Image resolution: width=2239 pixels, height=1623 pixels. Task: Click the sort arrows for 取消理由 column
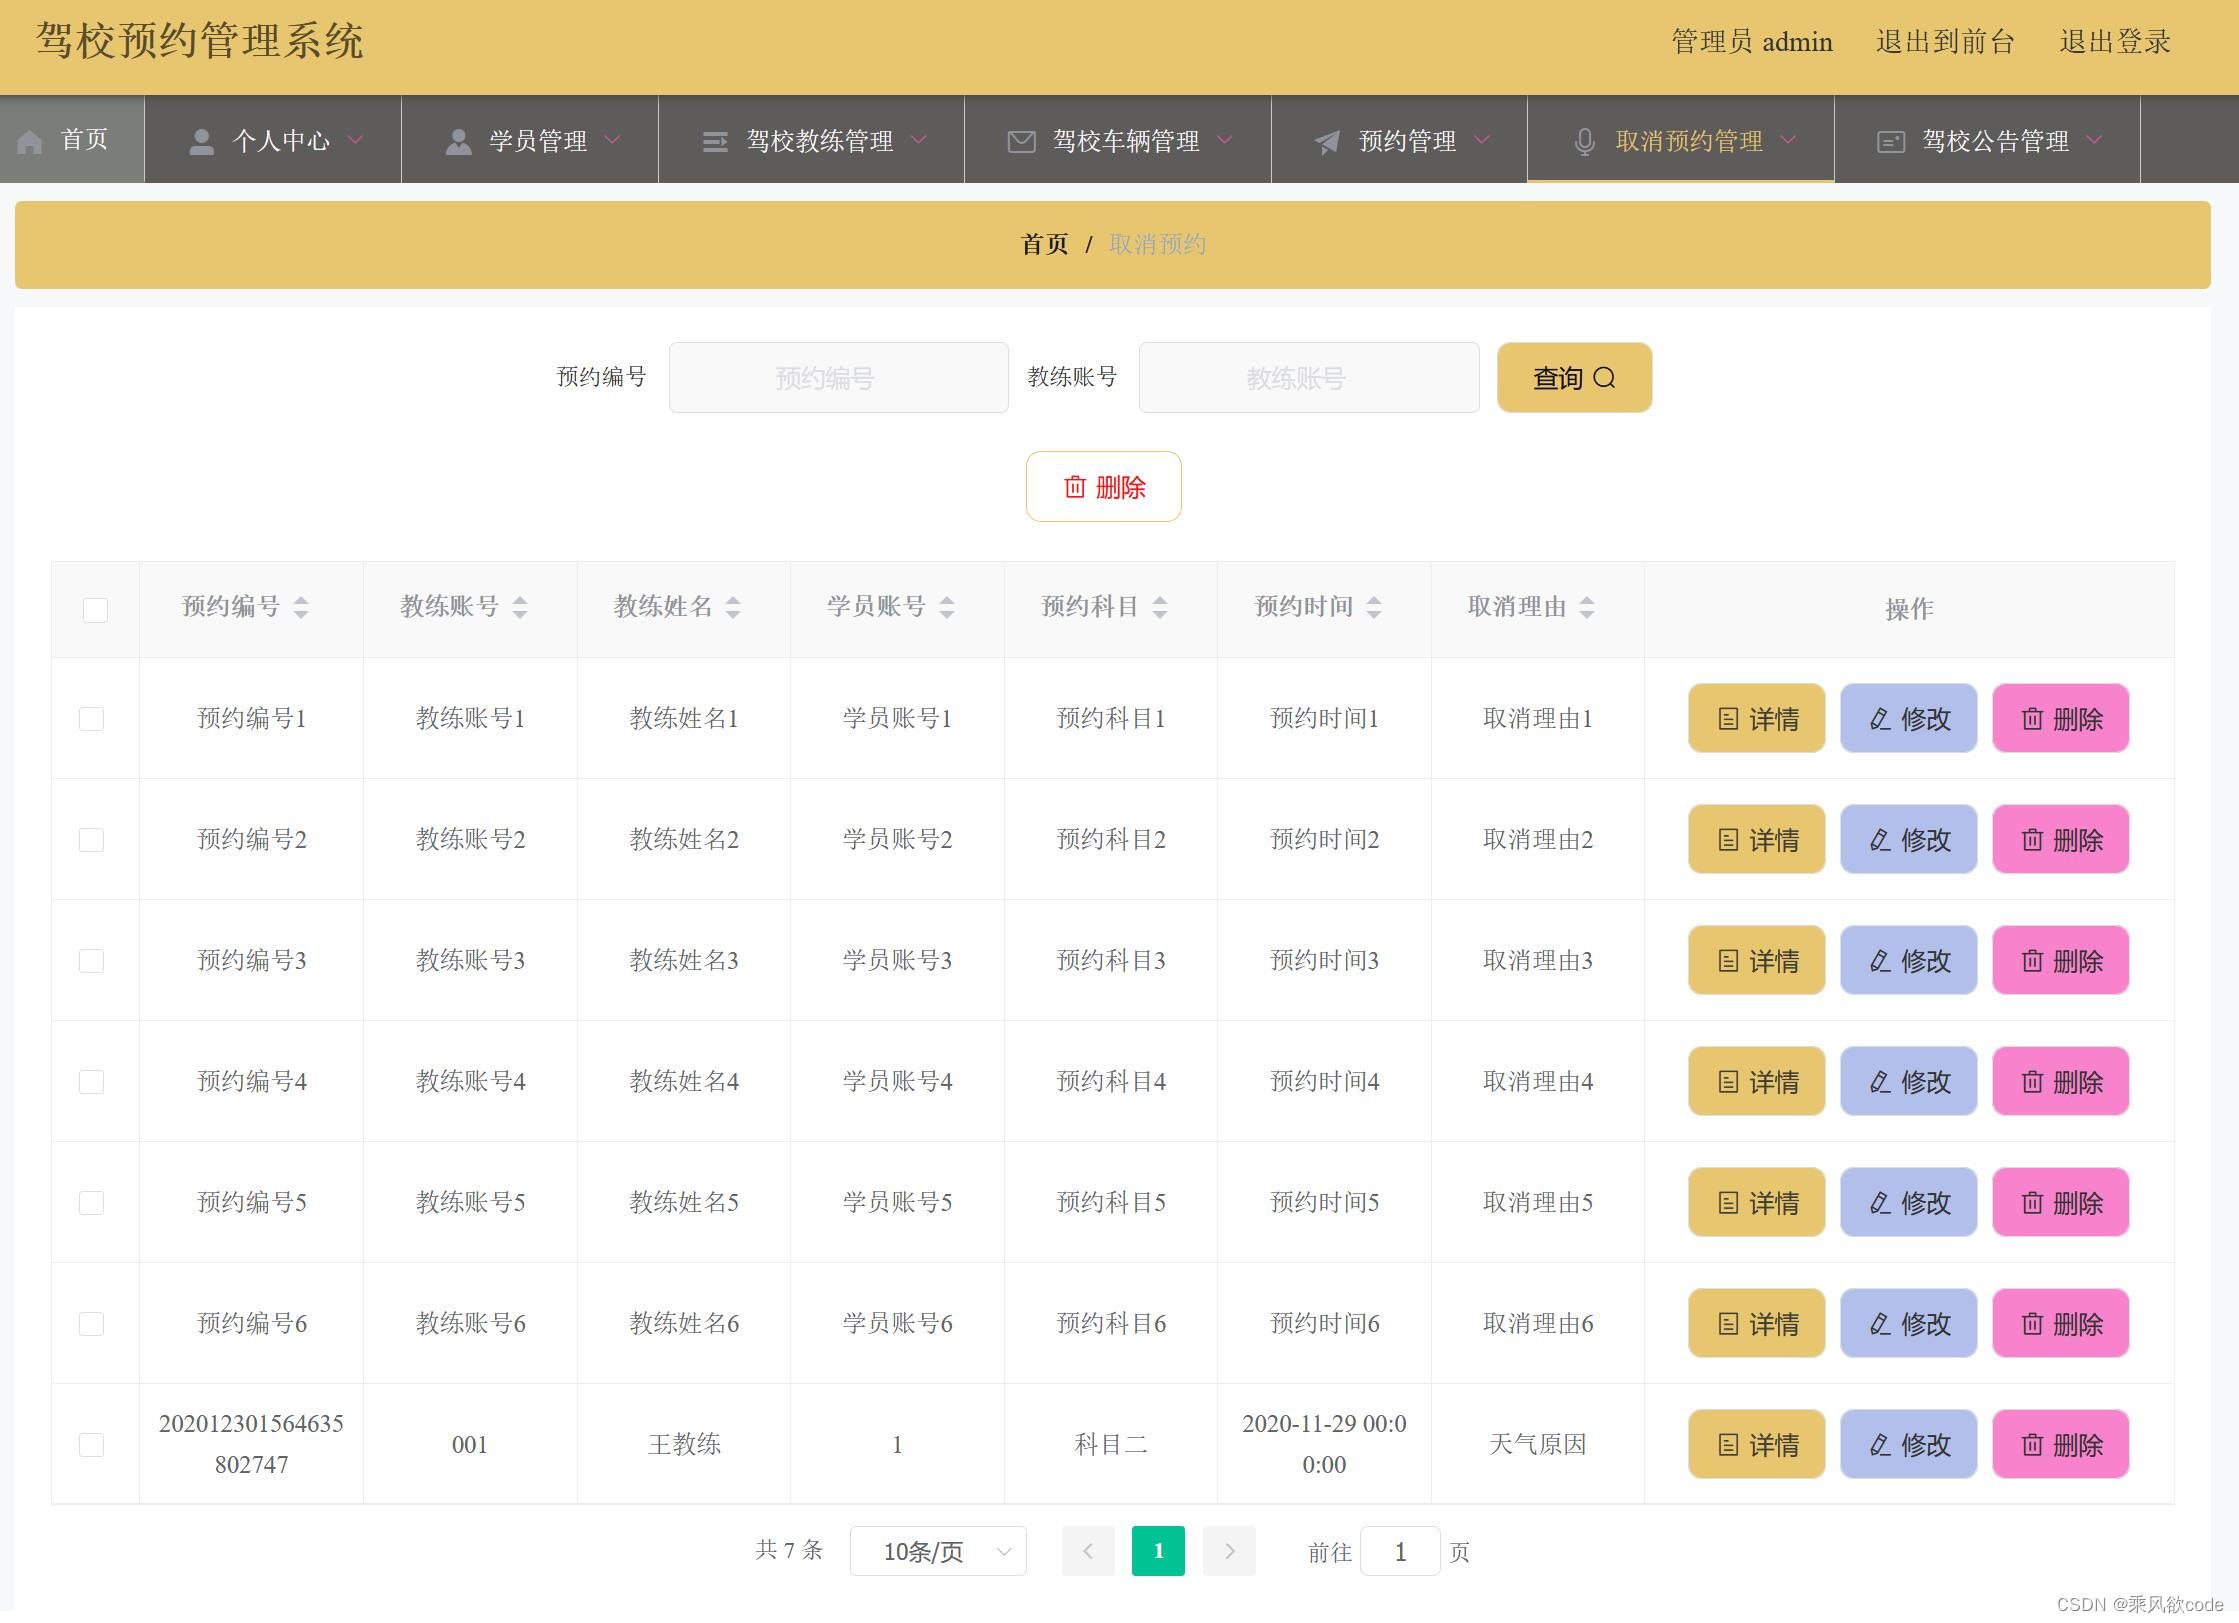[1587, 607]
